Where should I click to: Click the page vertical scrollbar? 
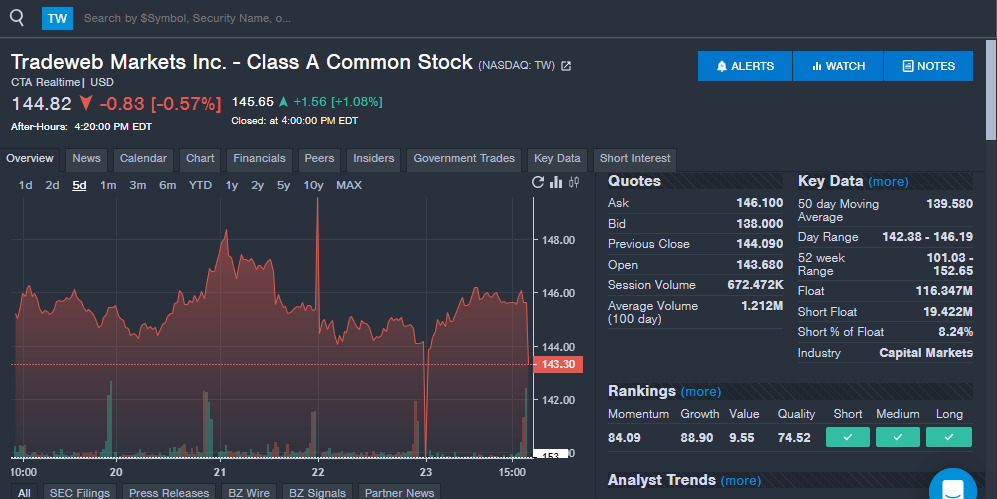click(991, 89)
